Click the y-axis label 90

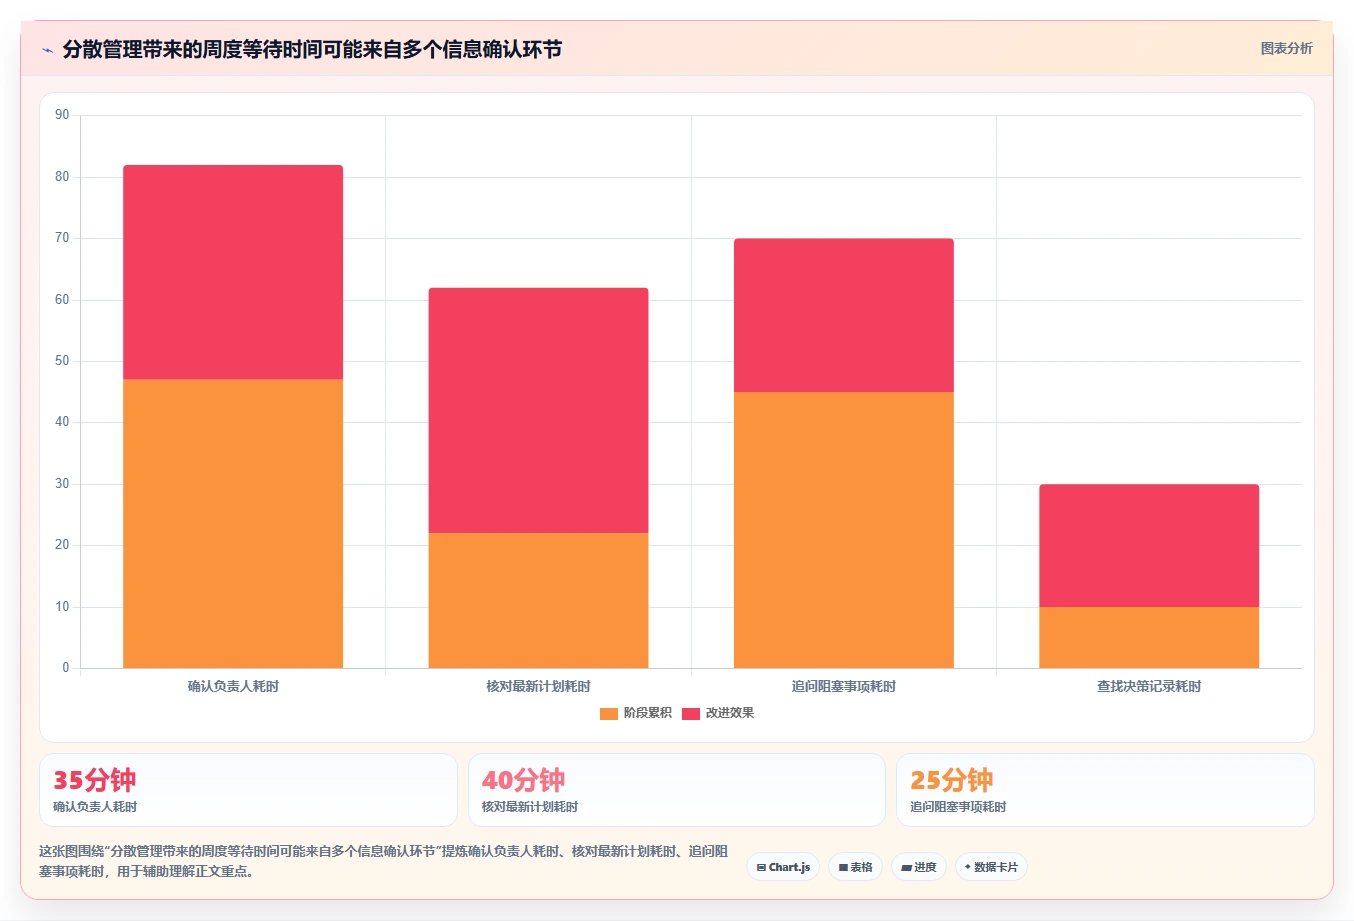tap(62, 115)
